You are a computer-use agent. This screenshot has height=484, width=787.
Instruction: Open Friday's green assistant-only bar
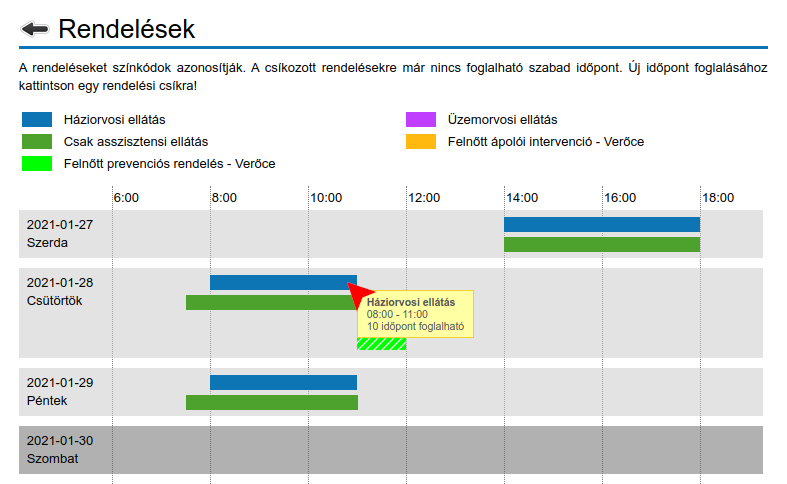(x=271, y=402)
